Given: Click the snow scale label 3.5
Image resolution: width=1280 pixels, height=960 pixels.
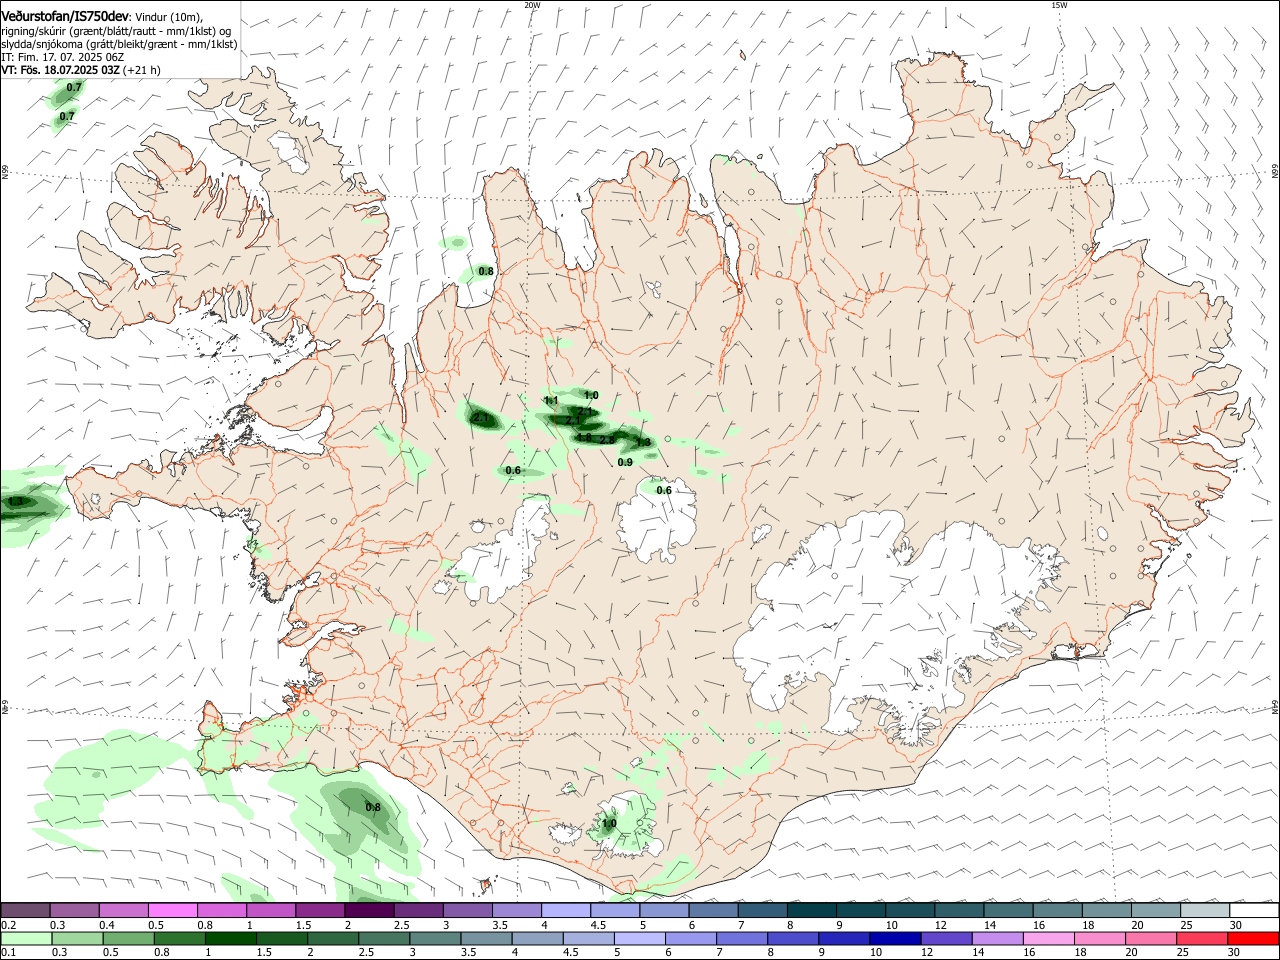Looking at the screenshot, I should (500, 925).
